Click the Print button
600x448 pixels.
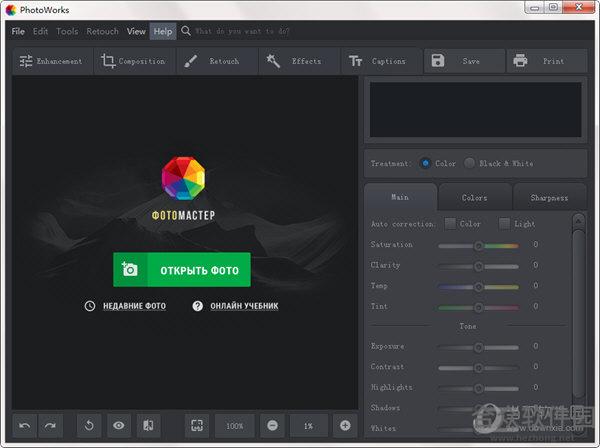click(x=547, y=61)
